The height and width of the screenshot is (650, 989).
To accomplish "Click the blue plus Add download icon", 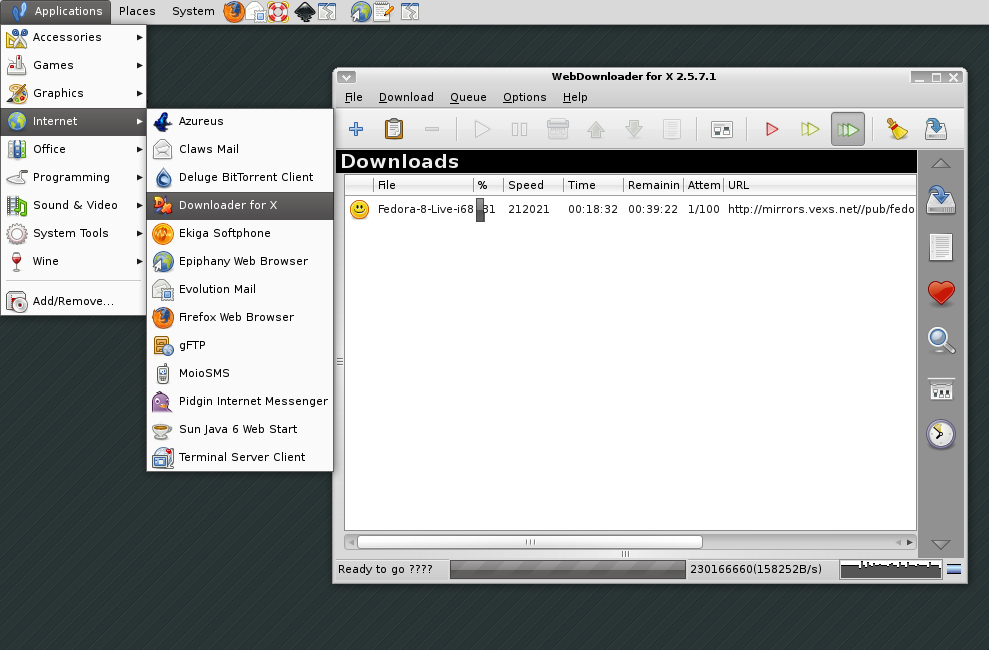I will click(356, 129).
